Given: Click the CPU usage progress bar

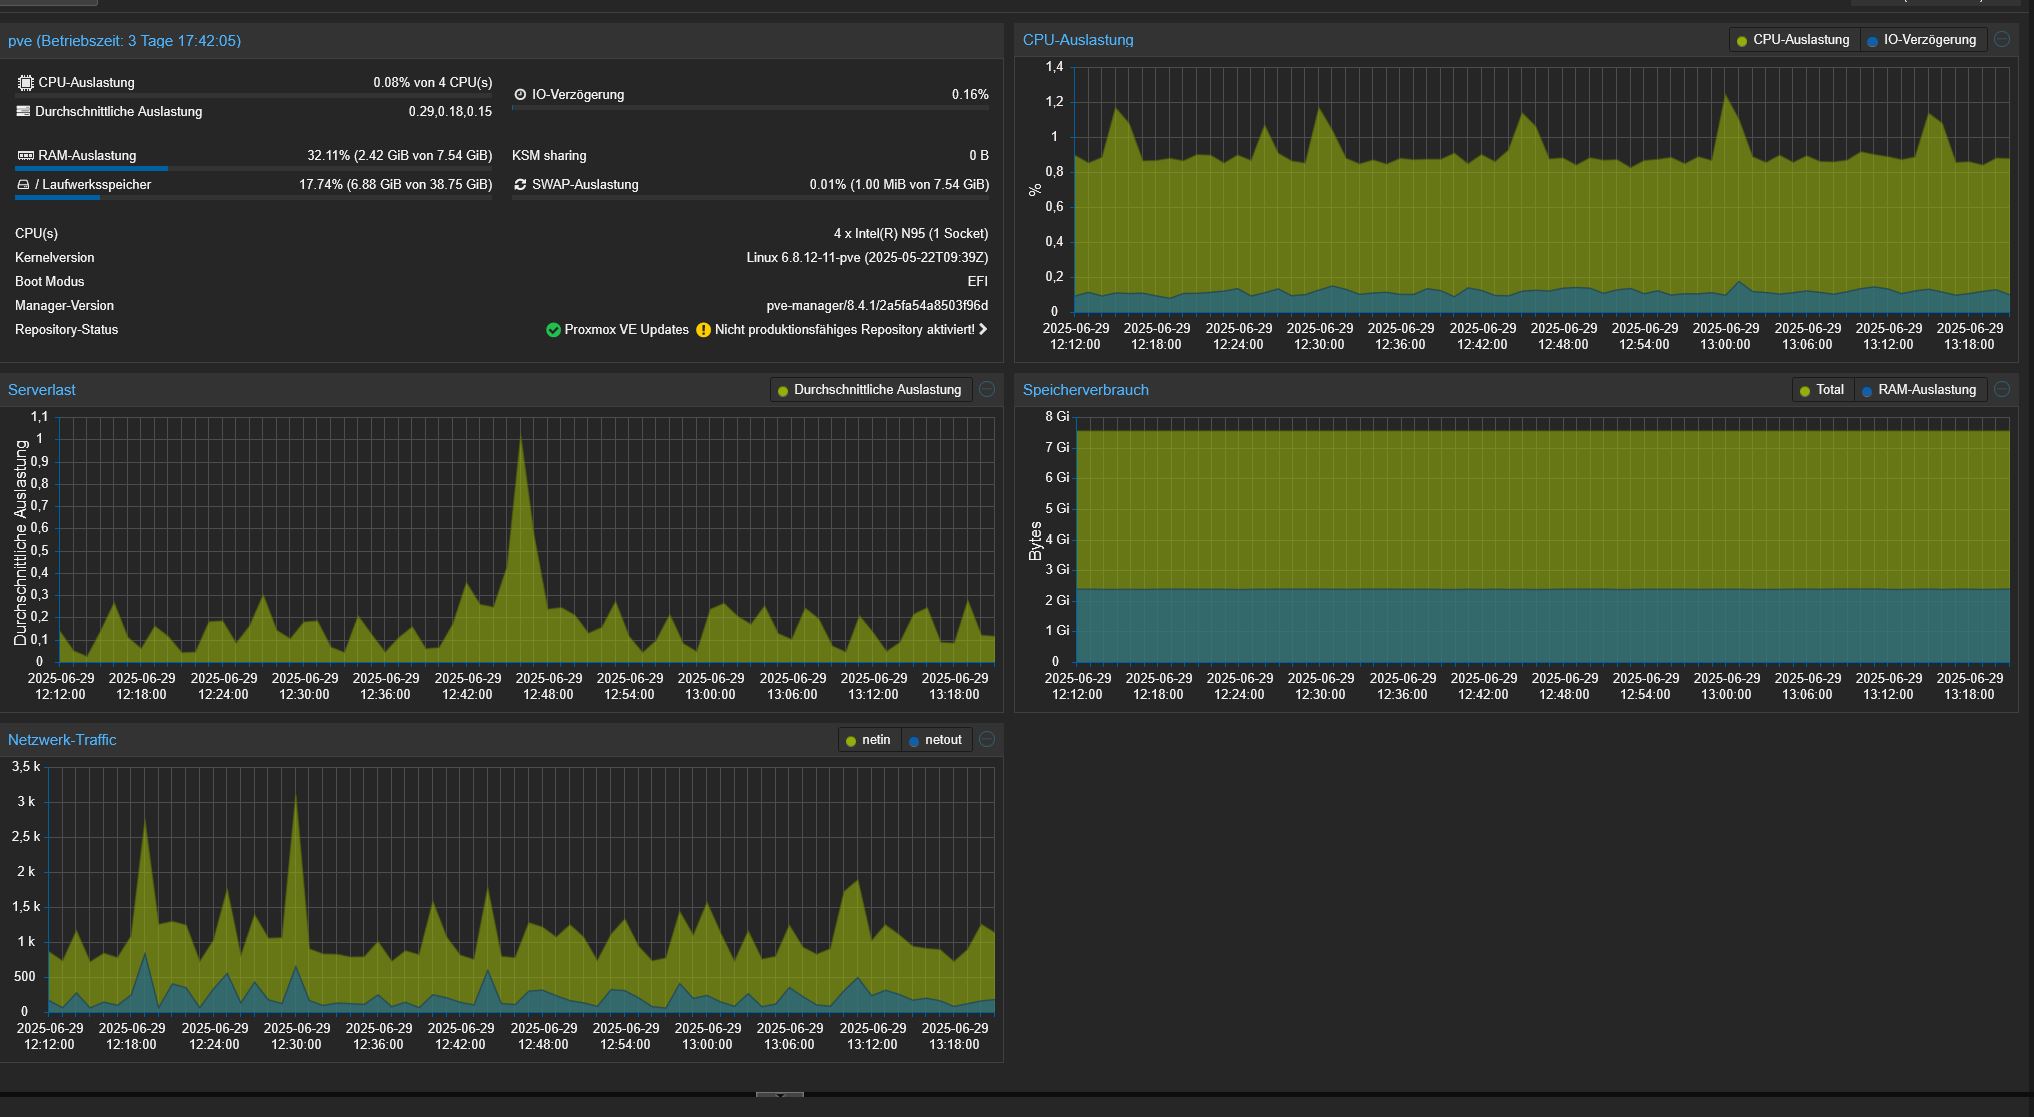Looking at the screenshot, I should (254, 96).
